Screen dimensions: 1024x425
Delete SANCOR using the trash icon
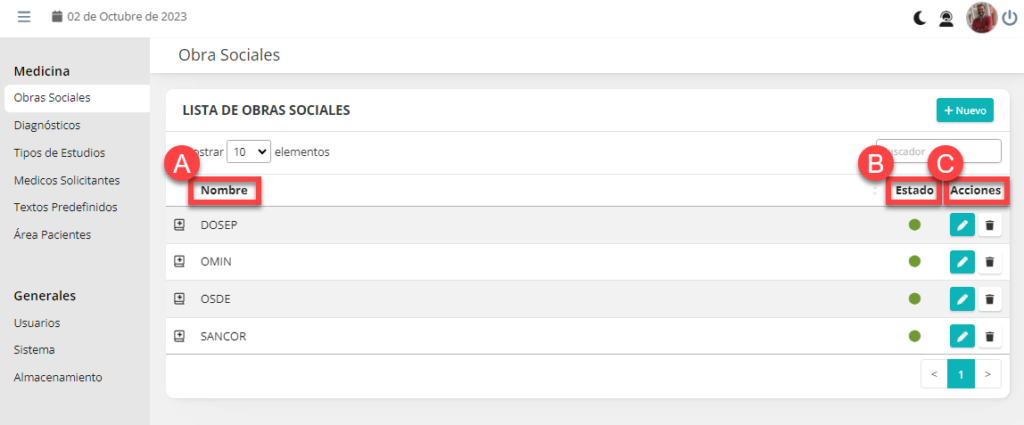click(990, 336)
